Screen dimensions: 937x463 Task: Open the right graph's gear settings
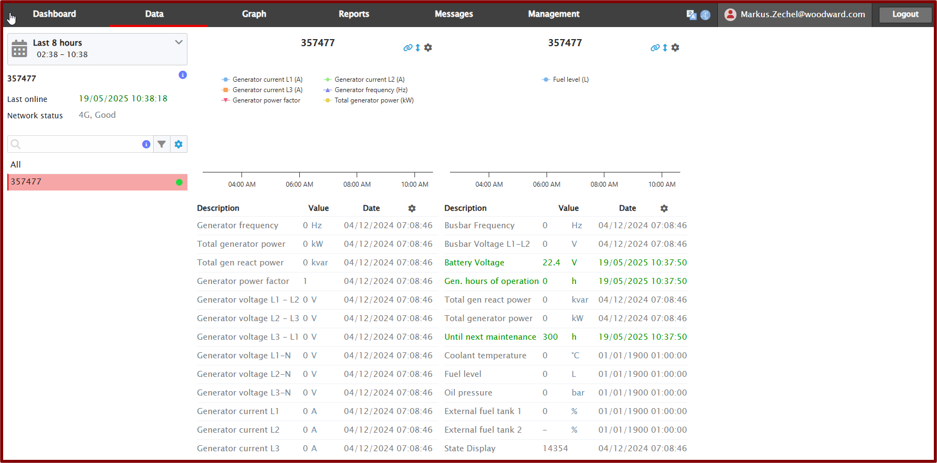pyautogui.click(x=675, y=48)
